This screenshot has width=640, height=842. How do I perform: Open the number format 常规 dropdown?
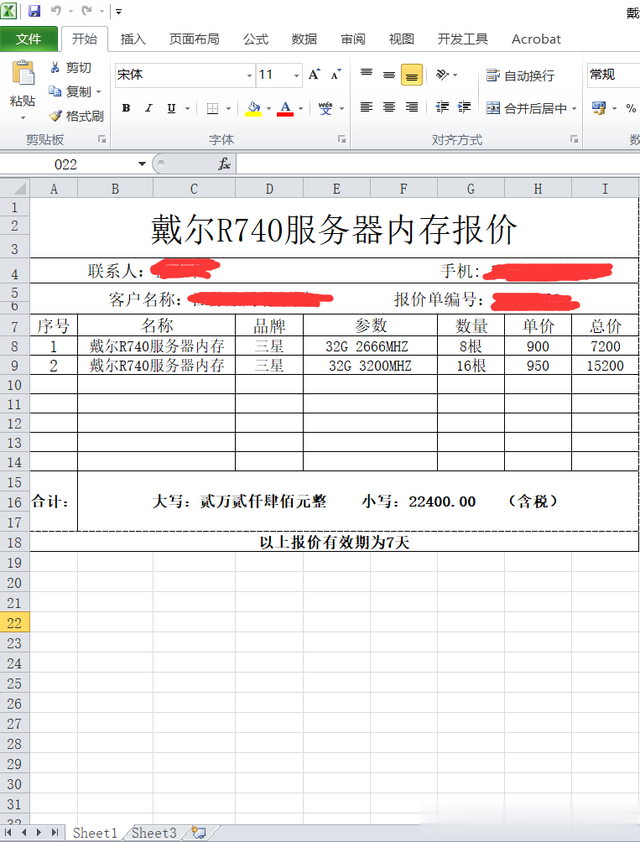pos(613,75)
